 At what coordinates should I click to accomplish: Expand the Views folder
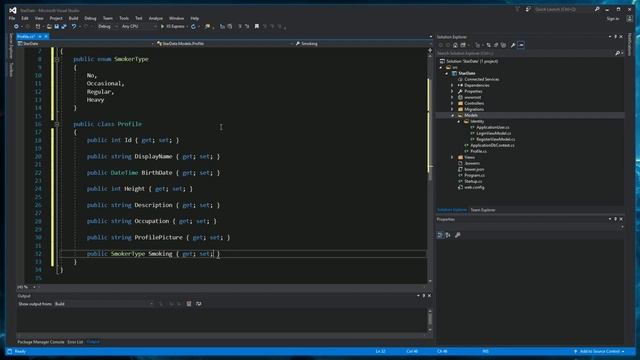[452, 157]
